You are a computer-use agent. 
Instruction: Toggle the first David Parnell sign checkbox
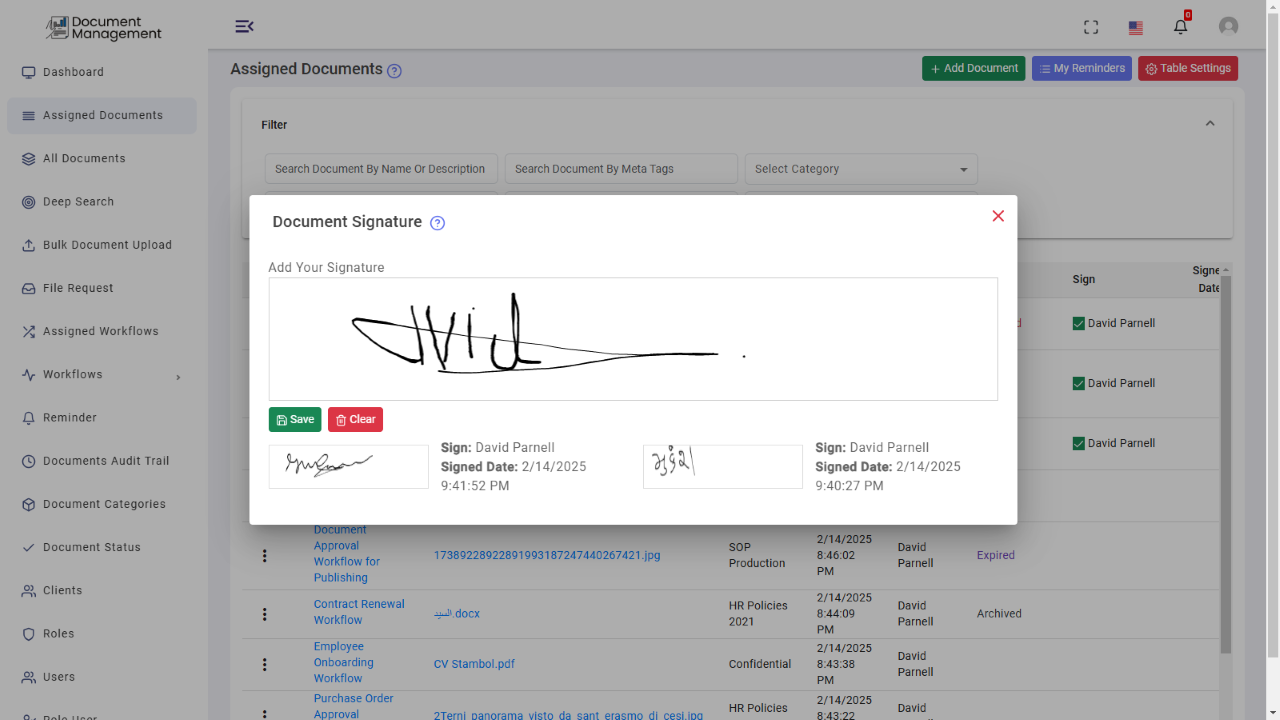tap(1077, 322)
